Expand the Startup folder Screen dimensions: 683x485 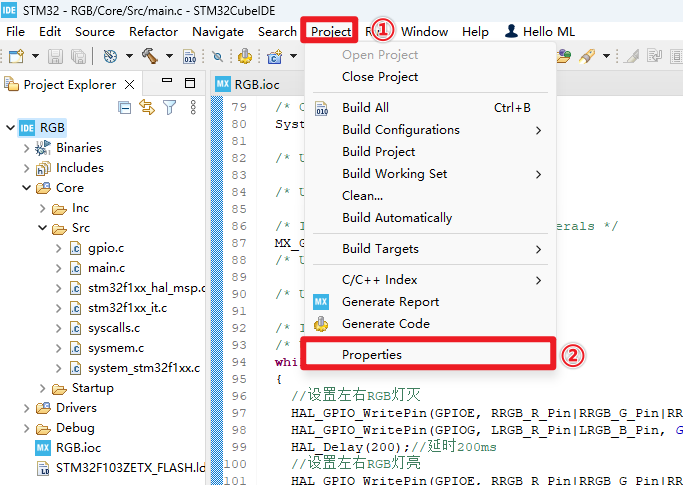[42, 388]
